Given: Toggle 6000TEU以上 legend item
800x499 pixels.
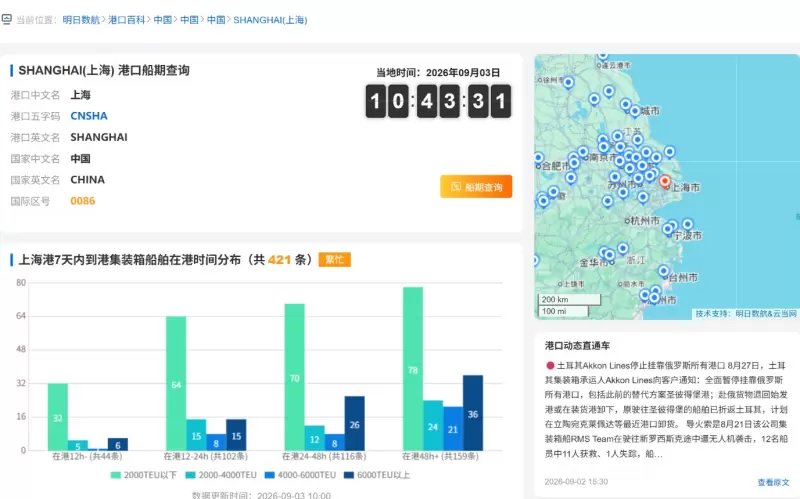Looking at the screenshot, I should click(x=377, y=475).
